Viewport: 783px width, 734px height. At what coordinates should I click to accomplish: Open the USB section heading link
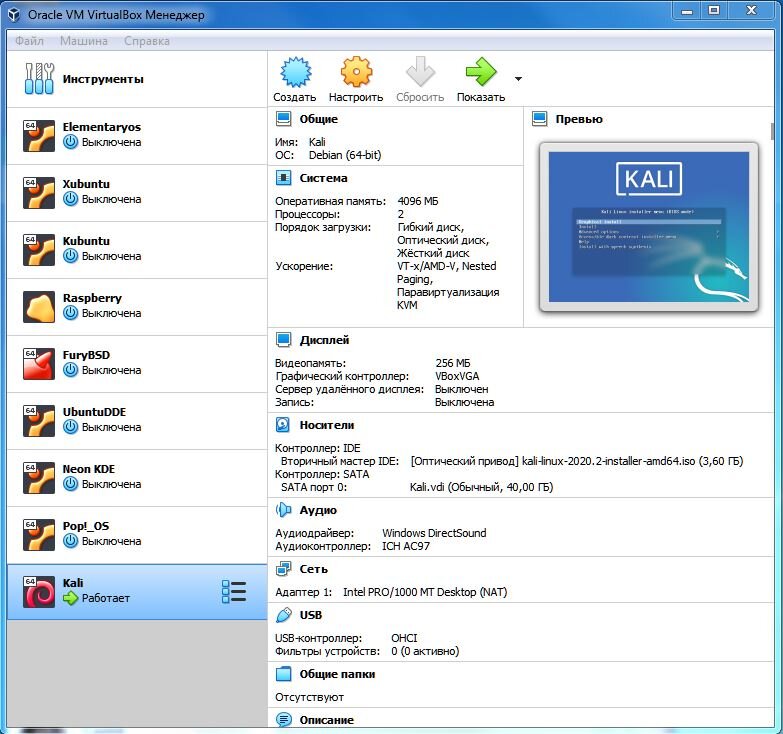(311, 615)
